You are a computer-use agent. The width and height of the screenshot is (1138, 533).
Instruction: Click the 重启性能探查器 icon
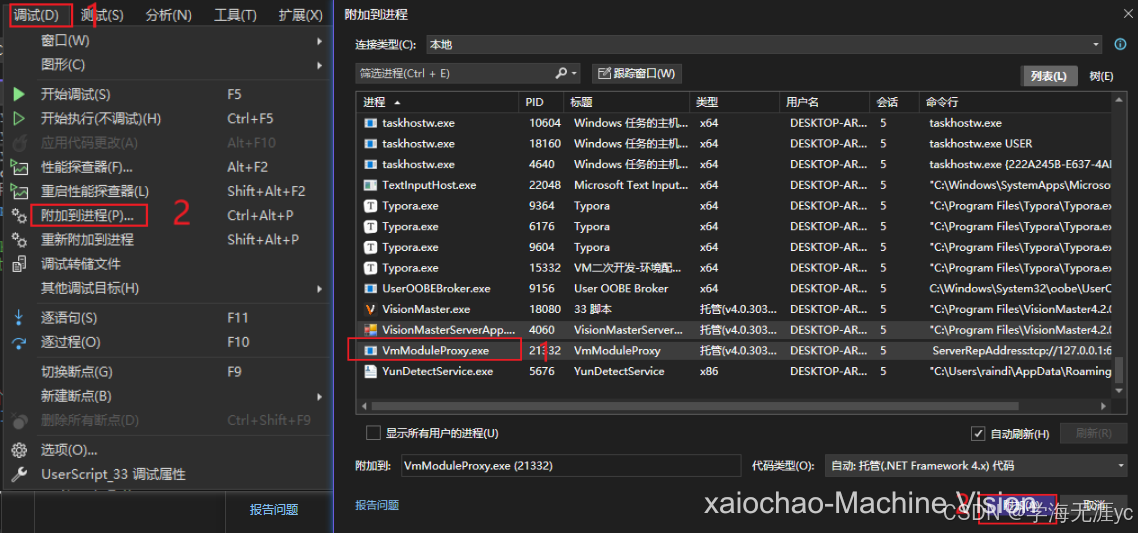[19, 192]
